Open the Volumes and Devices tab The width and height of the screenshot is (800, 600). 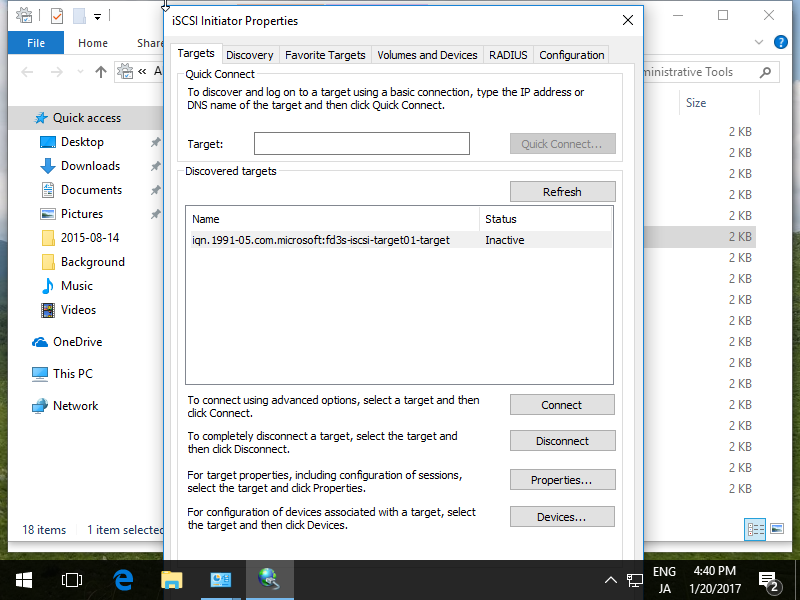click(x=427, y=55)
